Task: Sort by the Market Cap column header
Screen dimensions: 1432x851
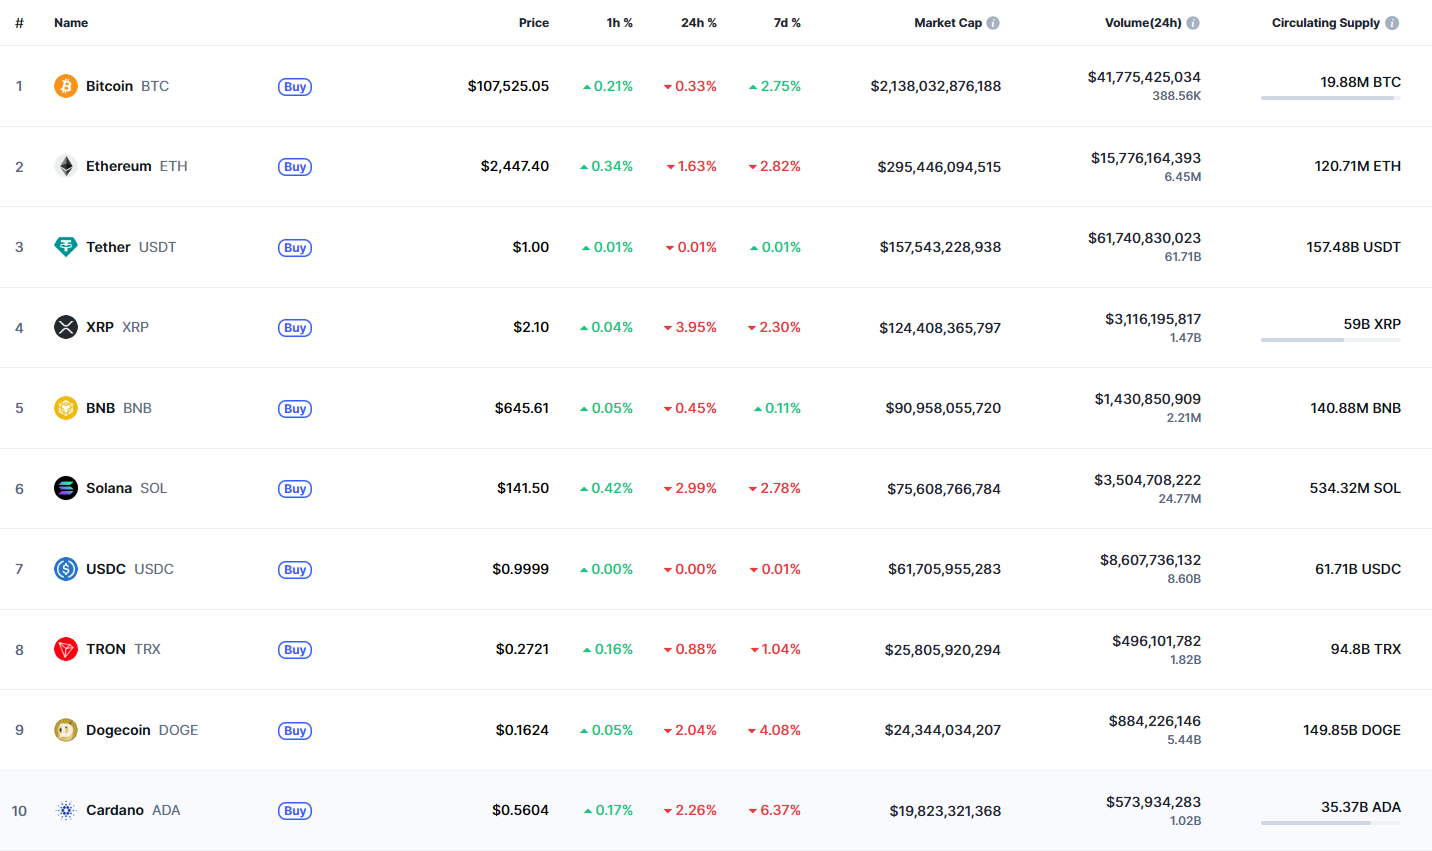Action: pyautogui.click(x=948, y=23)
